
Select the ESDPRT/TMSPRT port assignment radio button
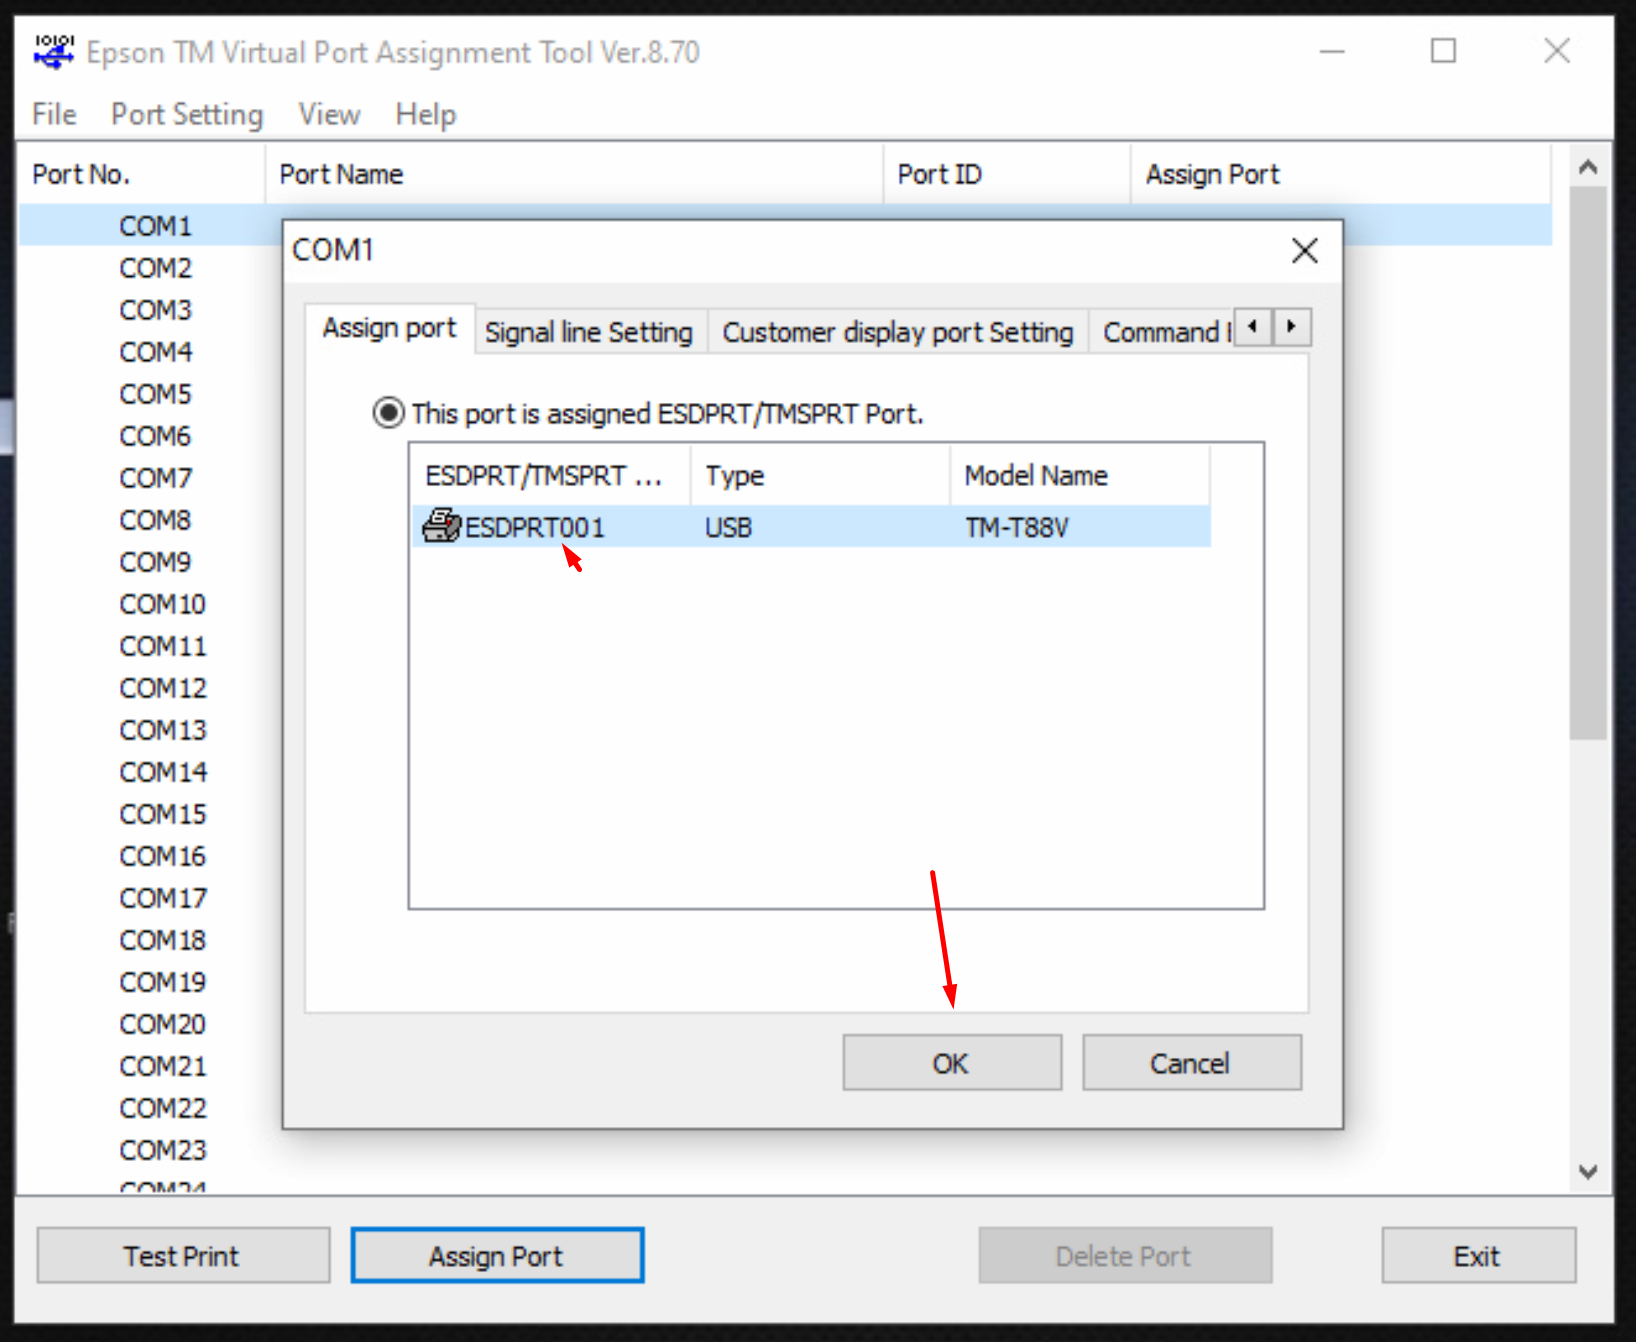[388, 413]
